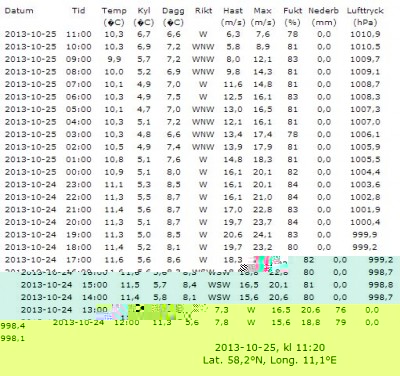
Task: Click timestamp 2013-10-25, kl 11:20
Action: coord(270,348)
